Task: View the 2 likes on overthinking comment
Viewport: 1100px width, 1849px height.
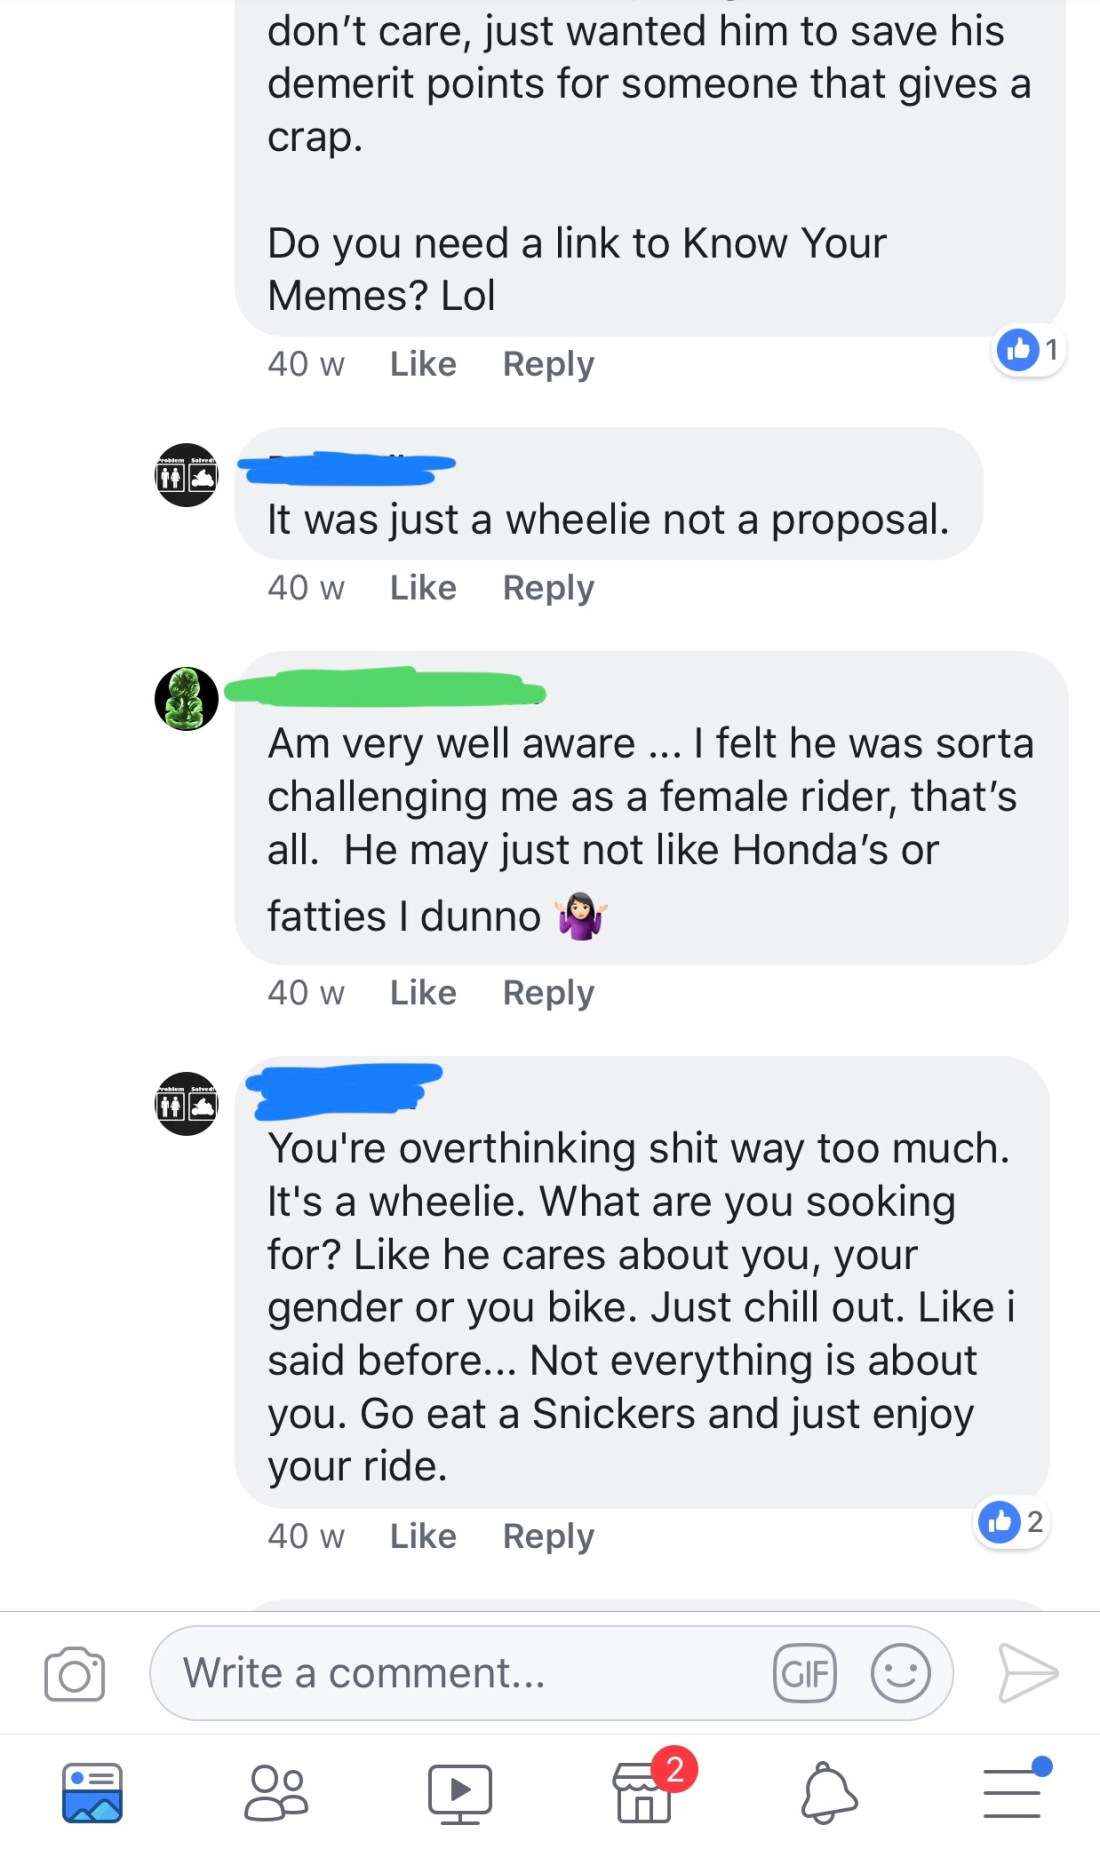Action: (x=1012, y=1522)
